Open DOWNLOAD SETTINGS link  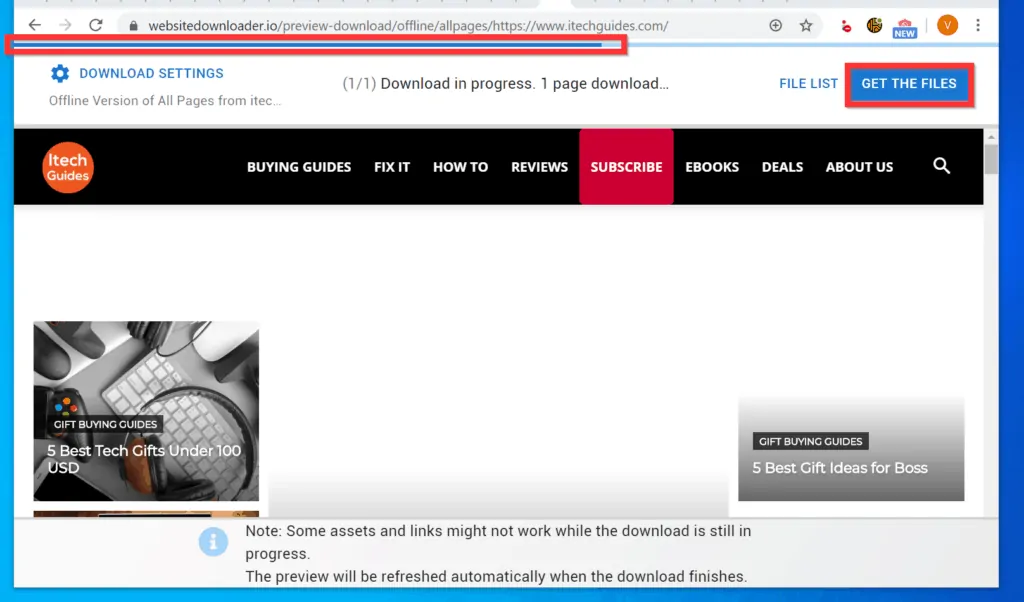point(152,73)
